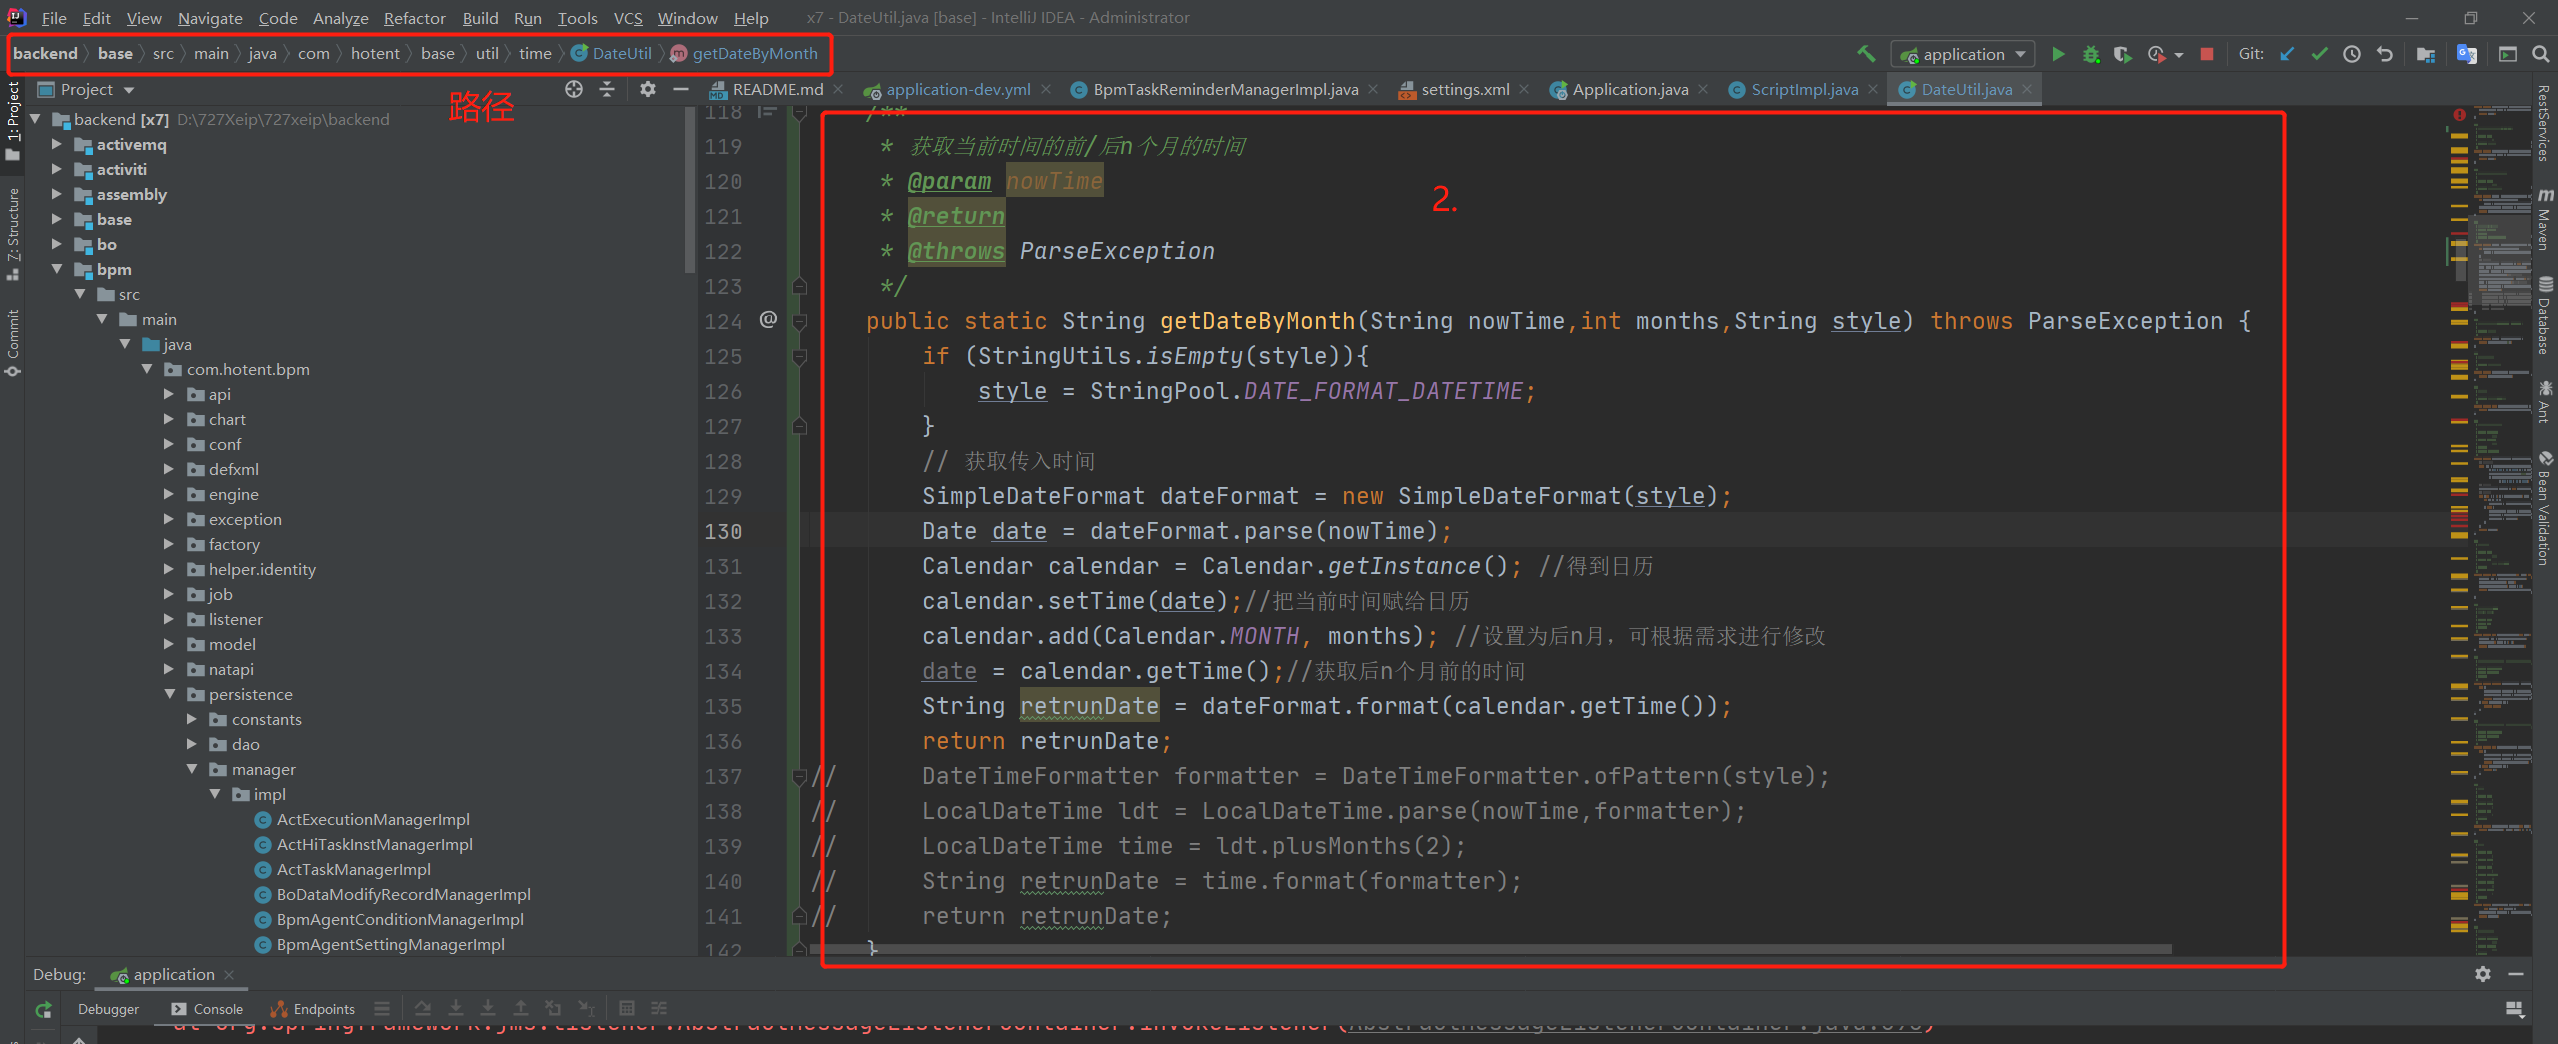Click DateUtil in the breadcrumb path

621,54
